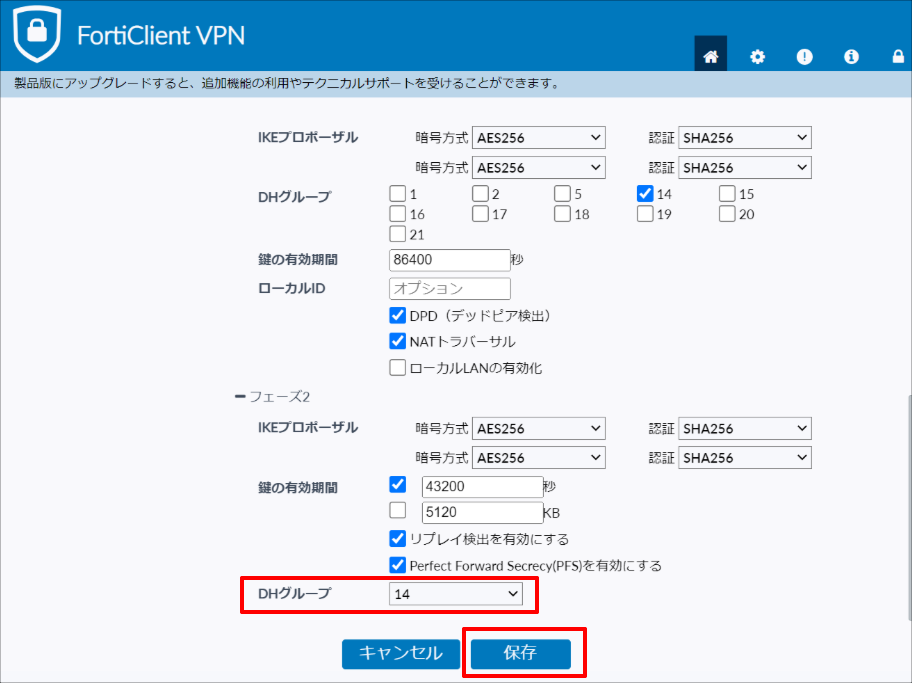Screen dimensions: 912x683
Task: Click the padlock icon in header
Action: pyautogui.click(x=898, y=56)
